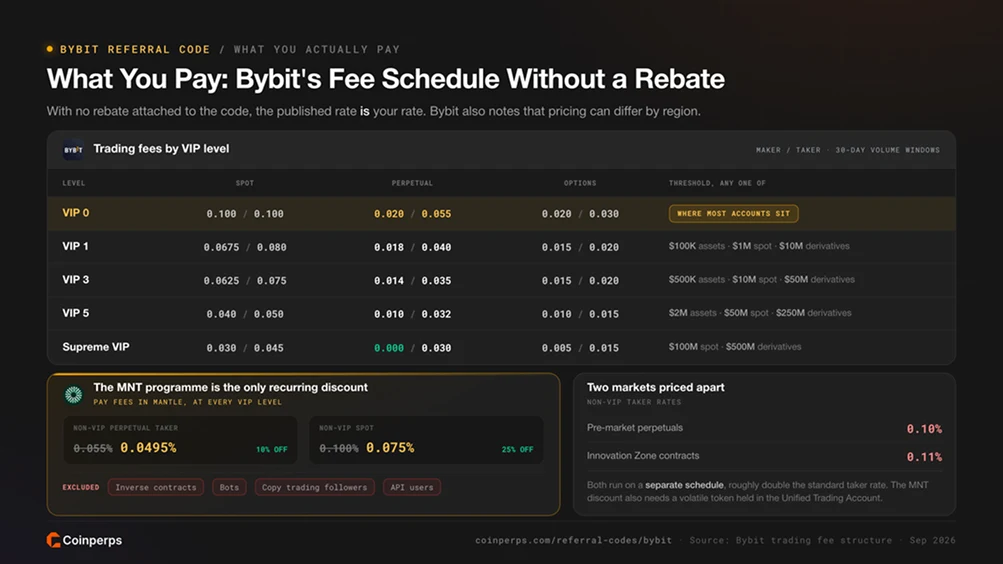The height and width of the screenshot is (564, 1003).
Task: Click VIP 3 options fee 0.015 / 0.020
Action: pos(580,281)
